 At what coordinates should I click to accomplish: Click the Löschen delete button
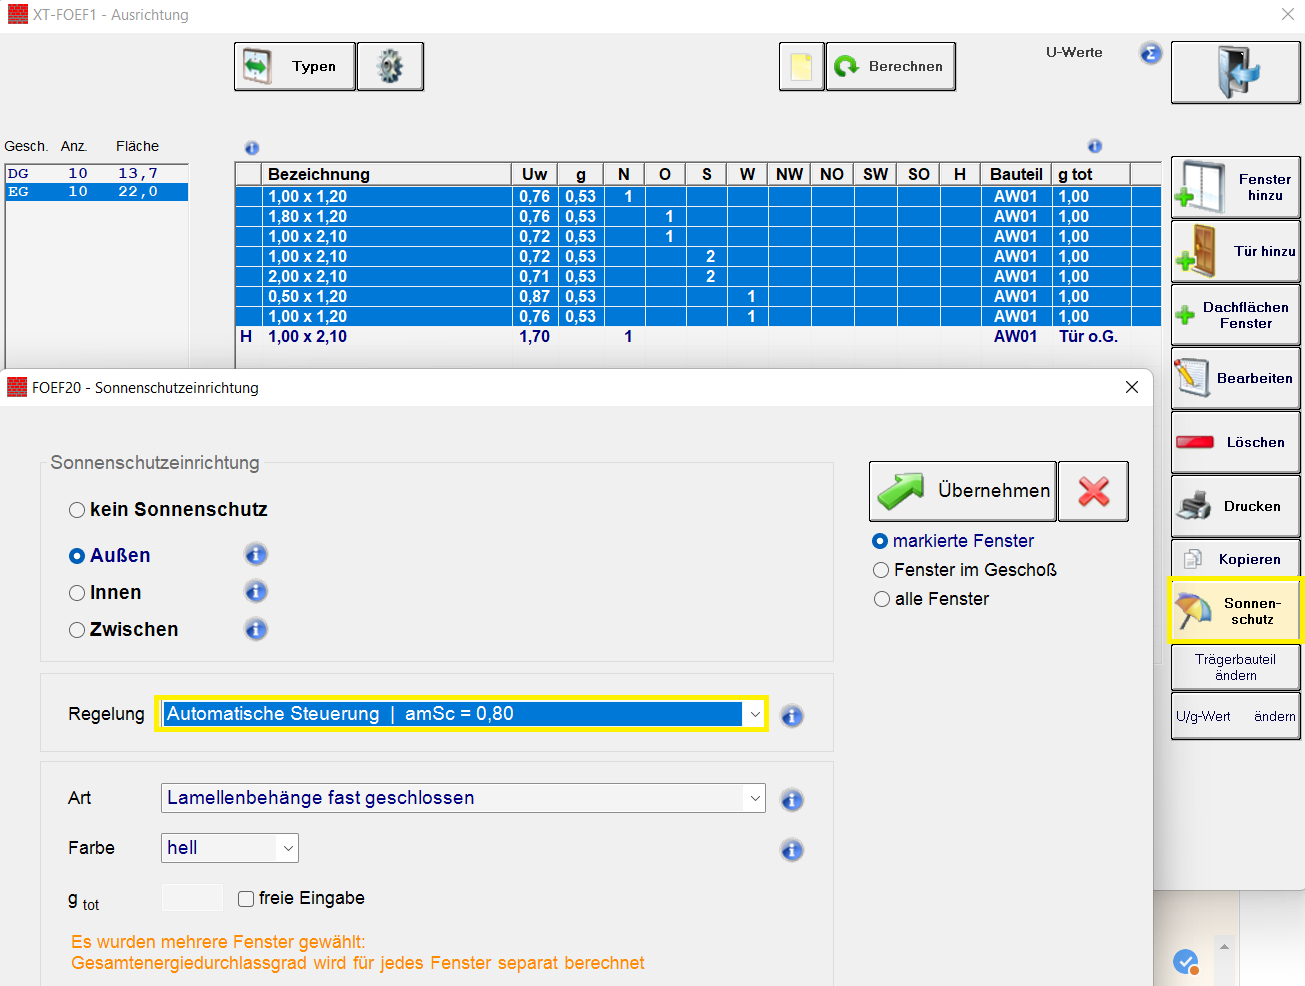coord(1236,442)
